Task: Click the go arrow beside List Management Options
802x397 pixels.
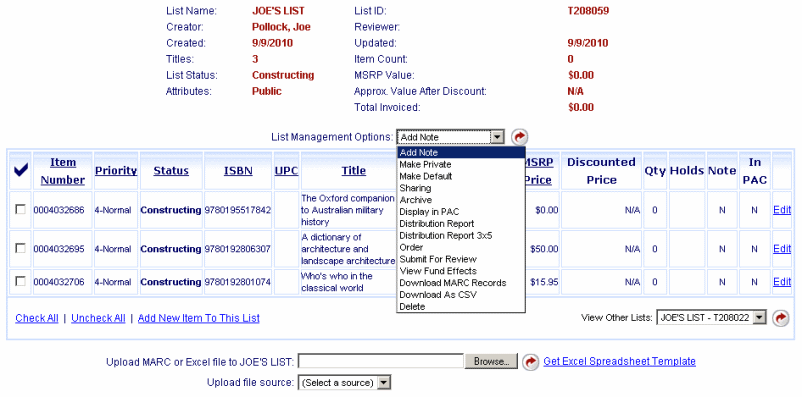Action: coord(520,137)
